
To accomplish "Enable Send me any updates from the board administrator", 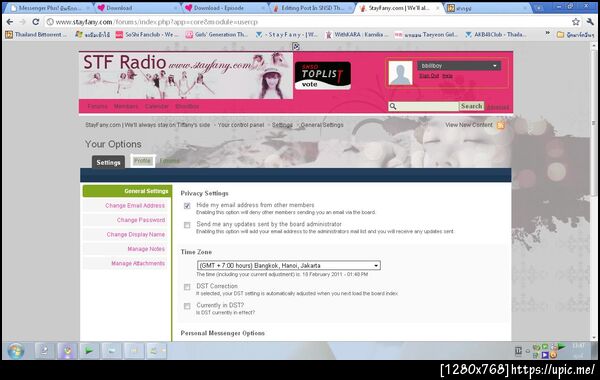I will click(x=187, y=225).
